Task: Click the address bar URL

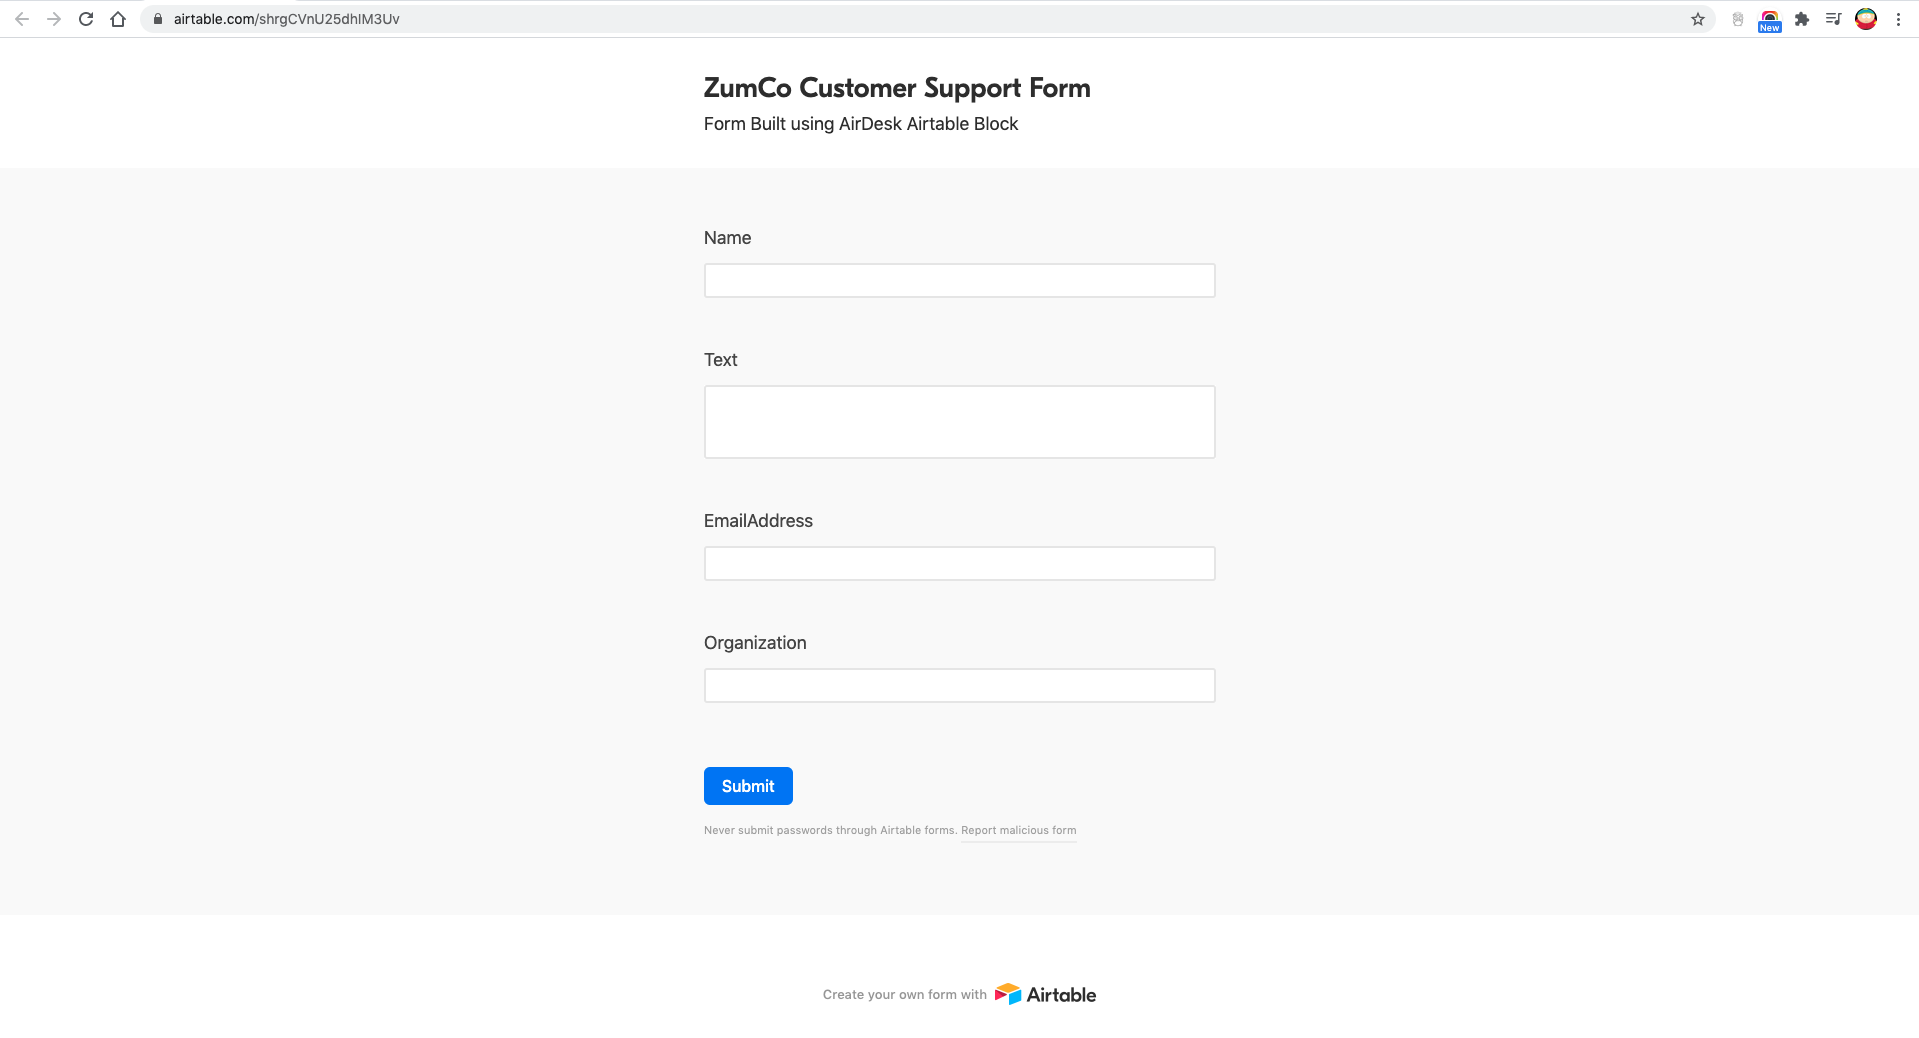Action: pyautogui.click(x=286, y=19)
